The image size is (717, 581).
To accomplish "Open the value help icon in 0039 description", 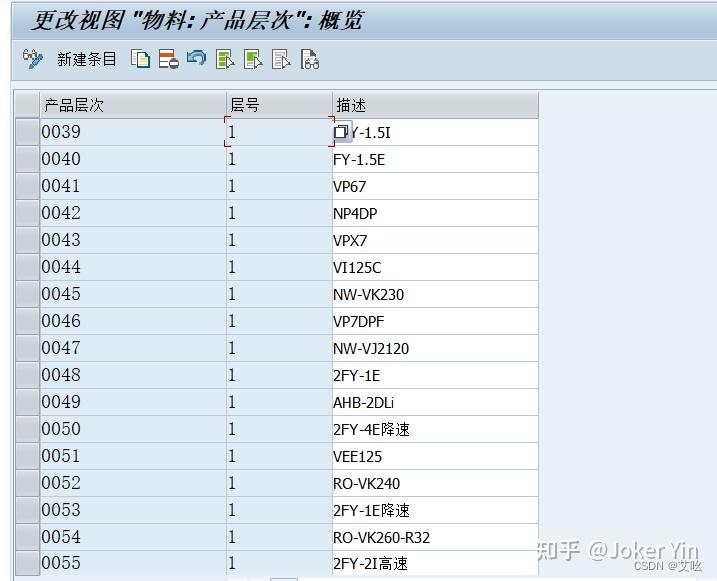I will [343, 132].
